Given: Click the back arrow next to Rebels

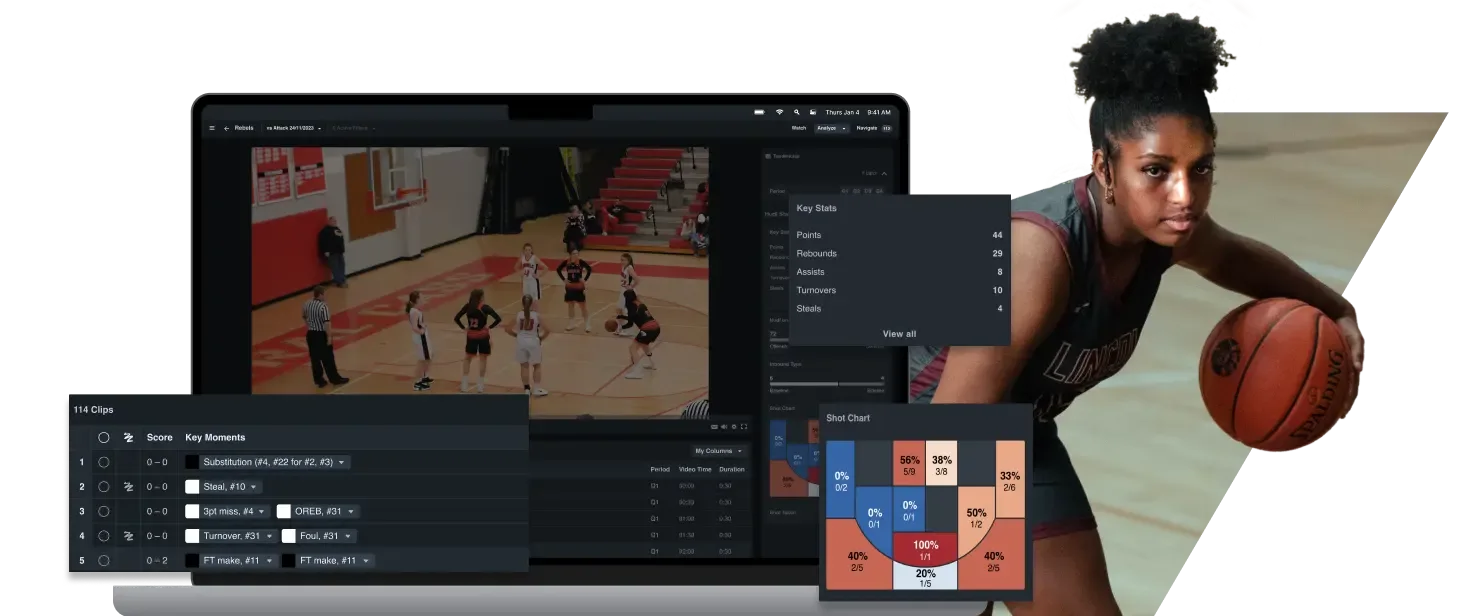Looking at the screenshot, I should click(x=226, y=128).
